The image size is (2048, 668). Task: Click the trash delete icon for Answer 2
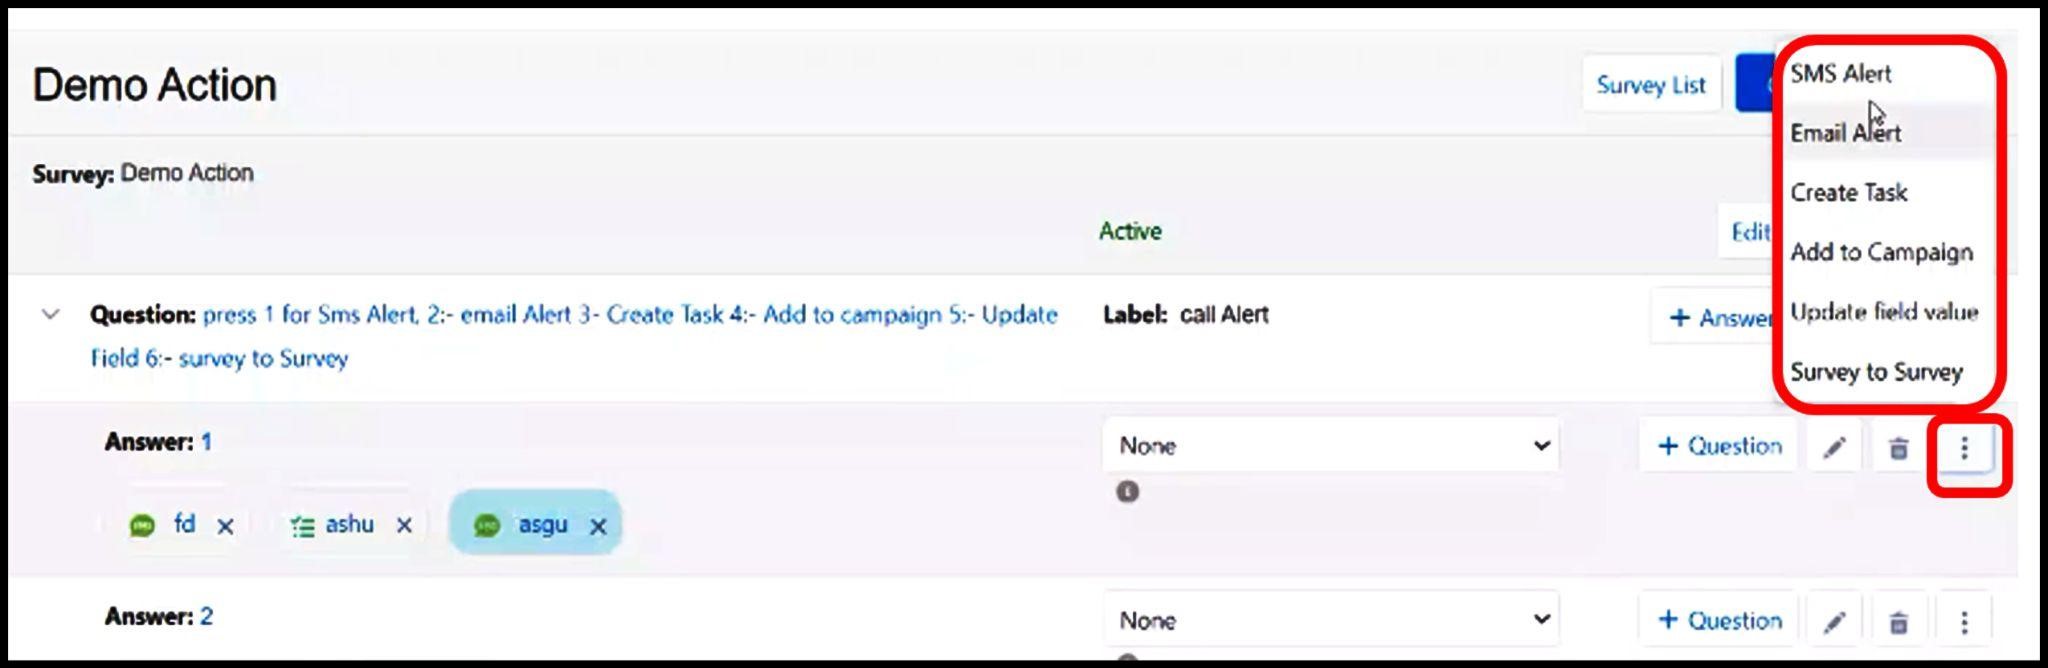[x=1898, y=622]
